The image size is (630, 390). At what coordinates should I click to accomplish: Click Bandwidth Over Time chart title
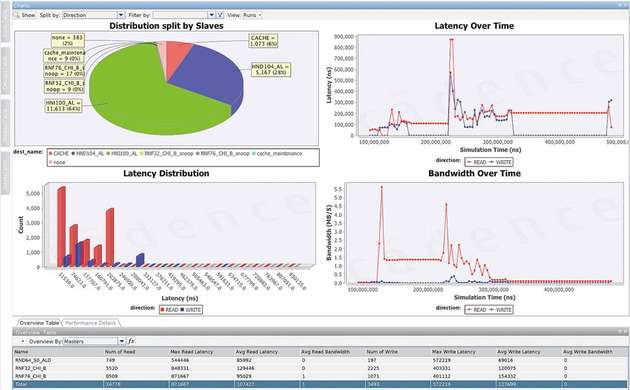475,173
